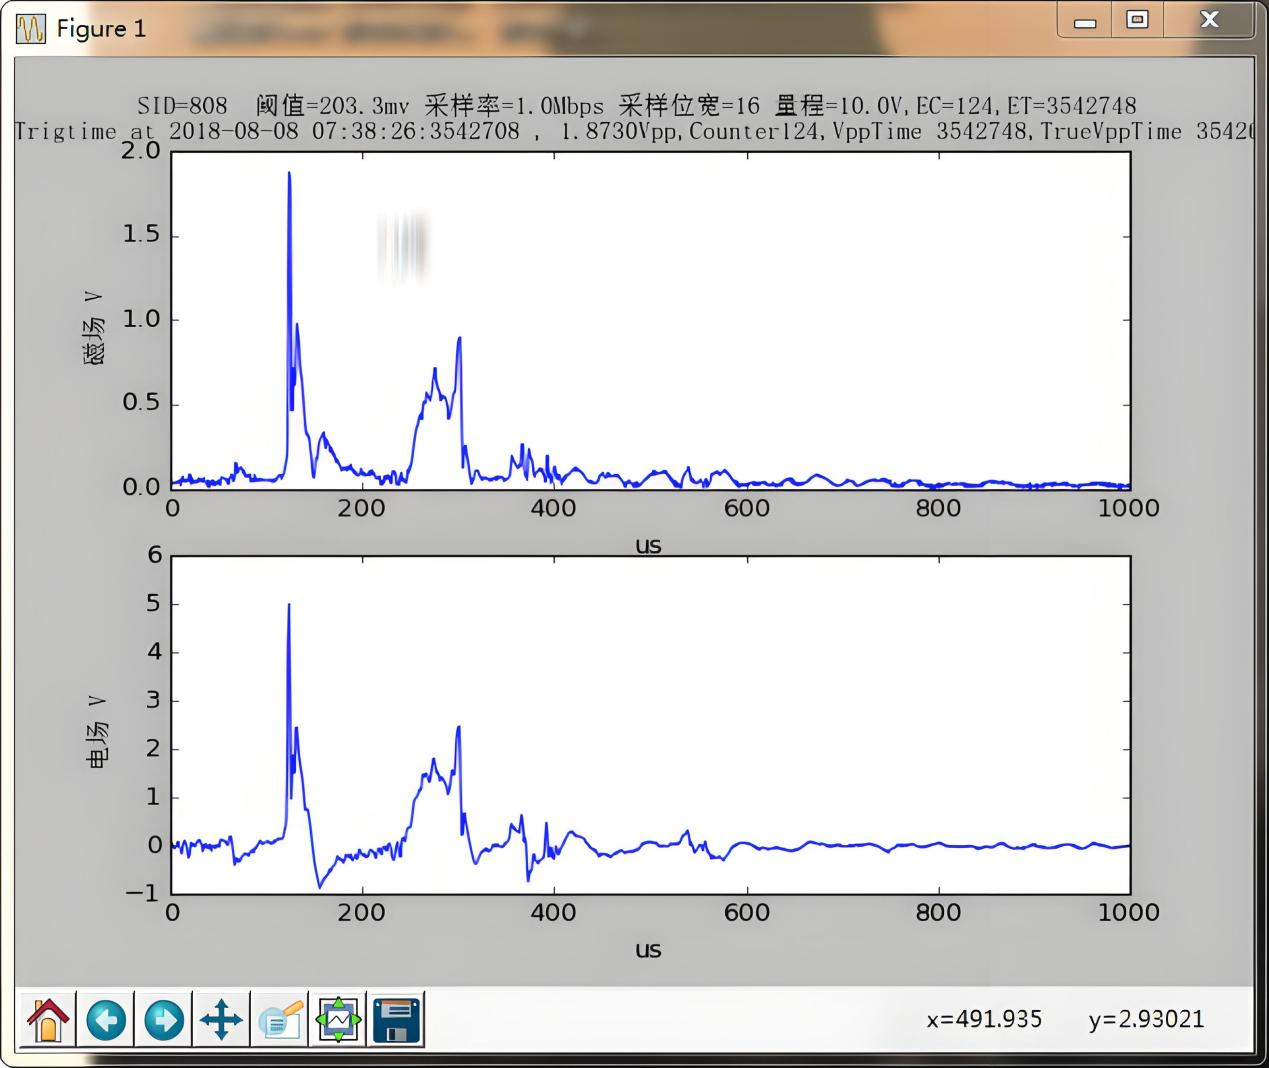The height and width of the screenshot is (1068, 1269).
Task: Minimize the Figure 1 window
Action: [x=1085, y=21]
